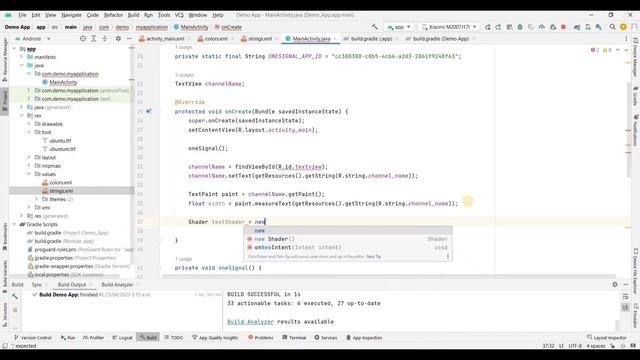The height and width of the screenshot is (360, 640).
Task: Expand the themes folder node
Action: [36, 199]
